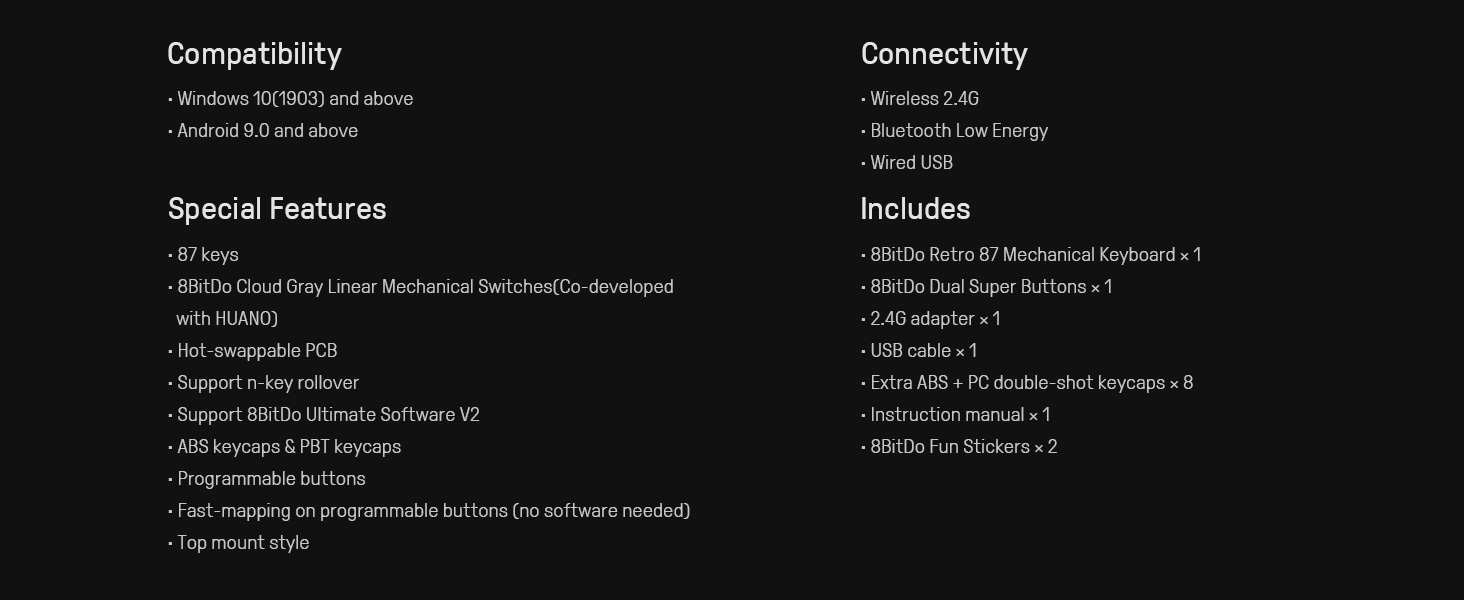The width and height of the screenshot is (1464, 600).
Task: Click the 2.4G adapter item
Action: coord(931,319)
